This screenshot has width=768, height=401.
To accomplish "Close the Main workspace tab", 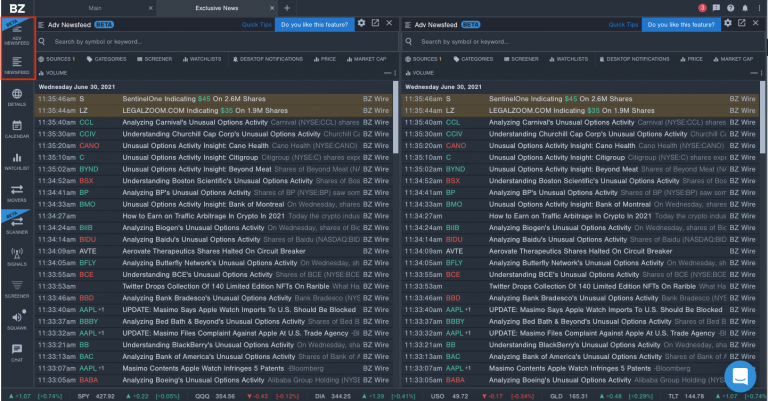I will [x=151, y=8].
